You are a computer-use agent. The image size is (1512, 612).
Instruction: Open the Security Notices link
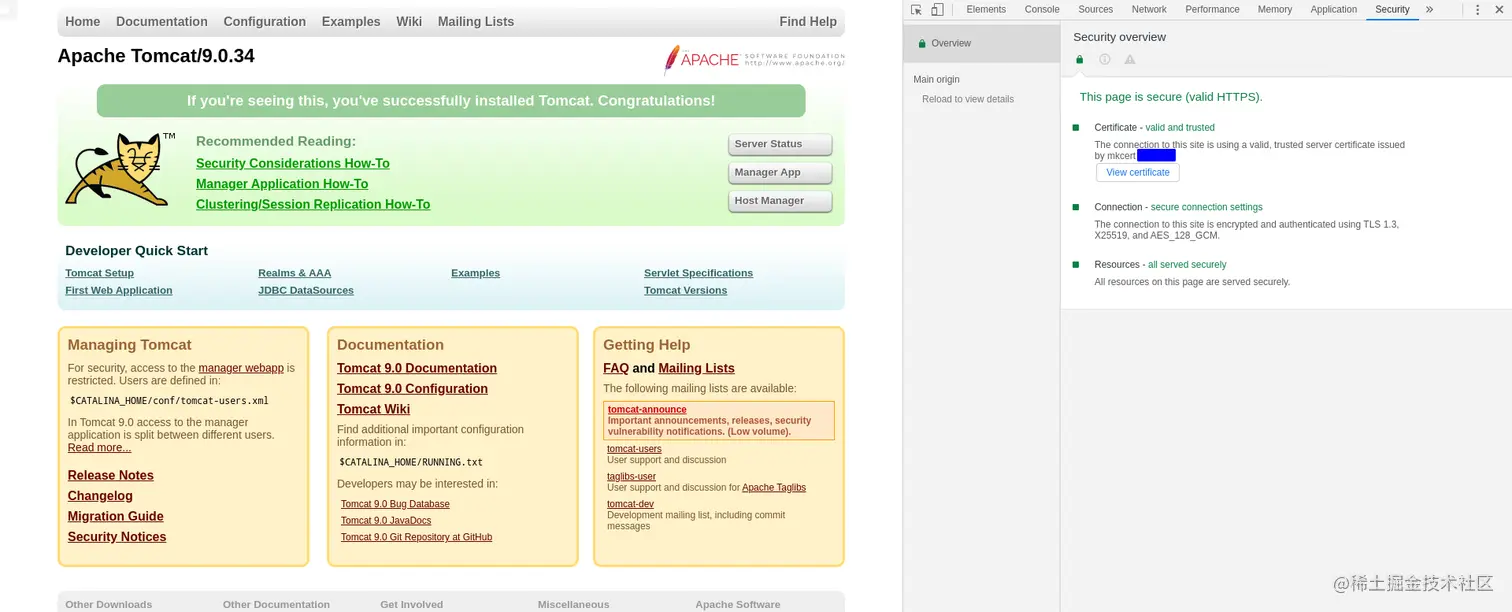(x=117, y=537)
